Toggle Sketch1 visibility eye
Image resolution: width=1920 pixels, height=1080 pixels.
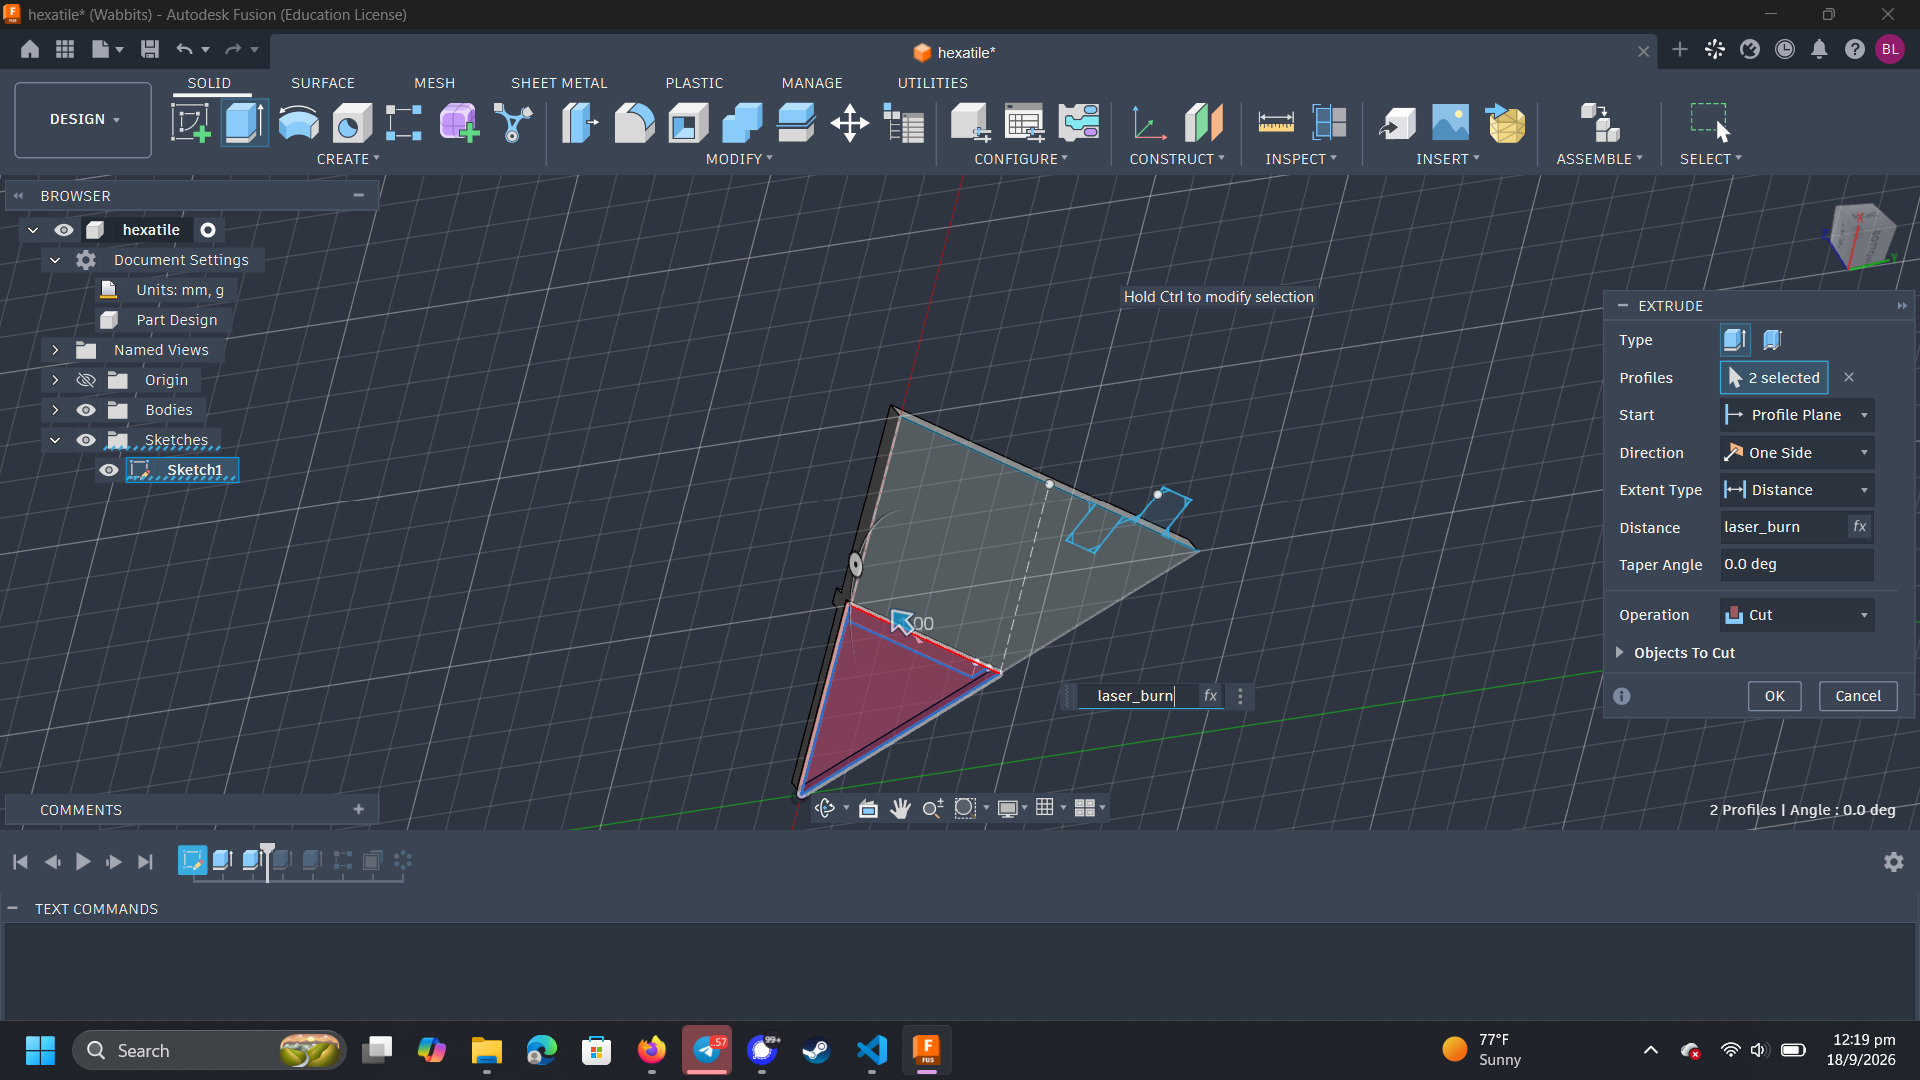(109, 470)
